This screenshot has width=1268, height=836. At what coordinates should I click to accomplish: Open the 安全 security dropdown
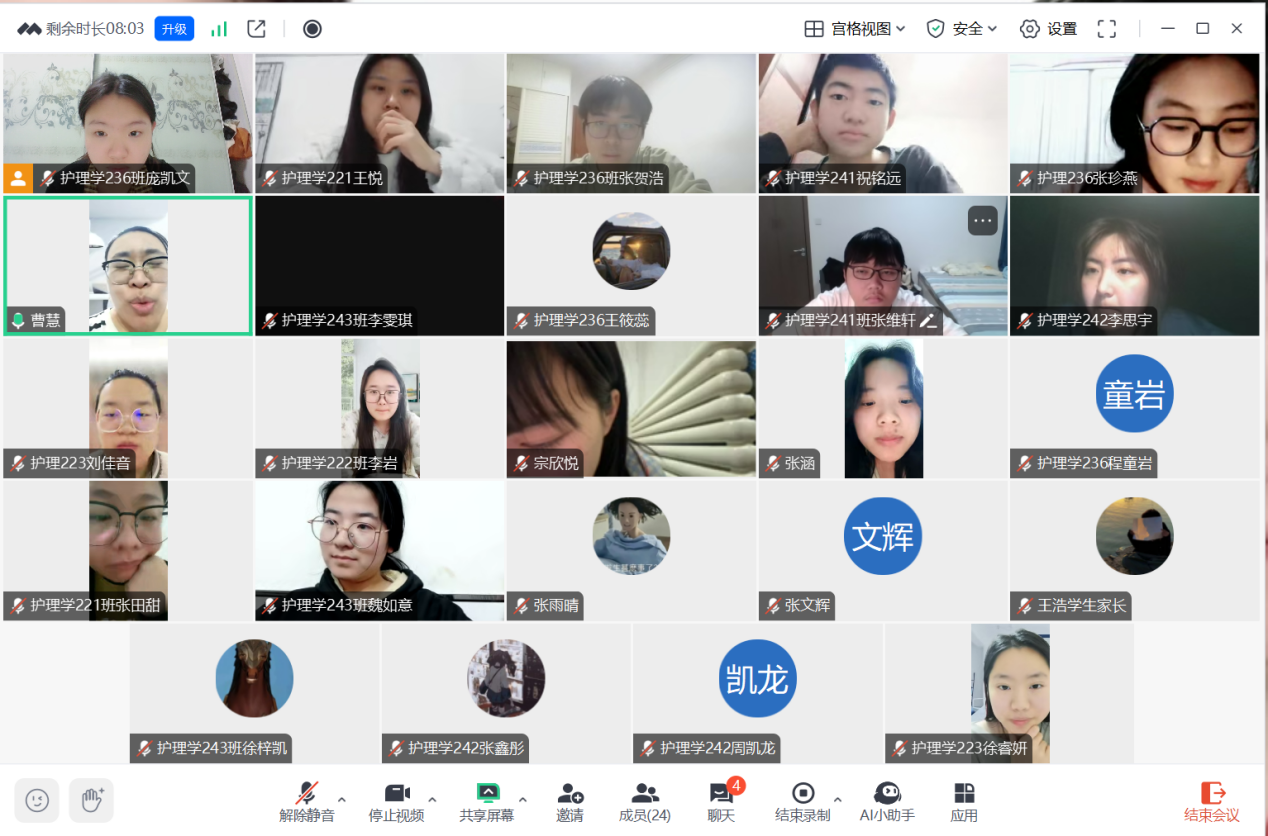962,29
